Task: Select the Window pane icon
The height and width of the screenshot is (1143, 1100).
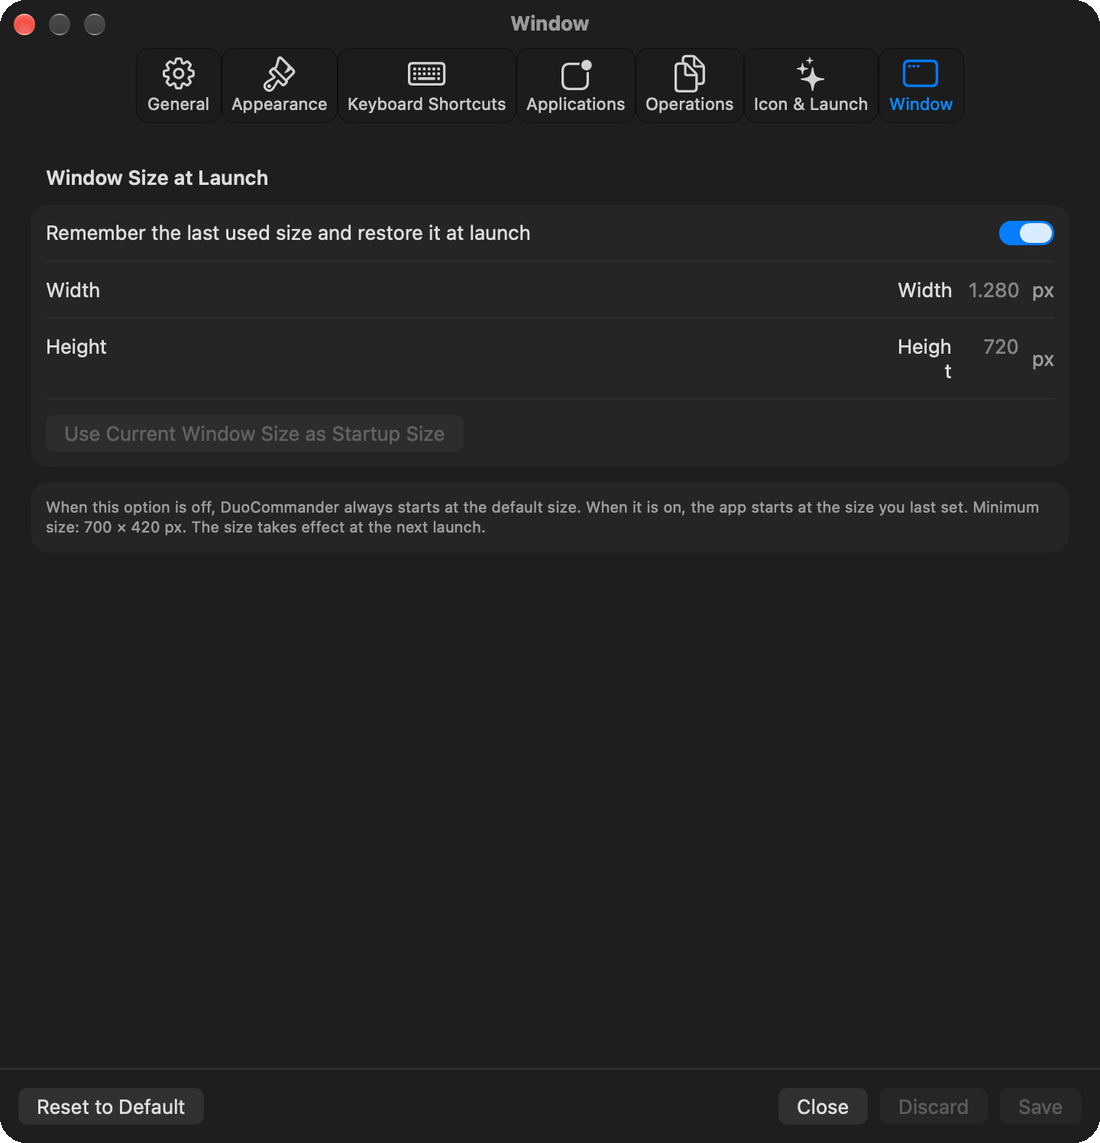Action: click(921, 74)
